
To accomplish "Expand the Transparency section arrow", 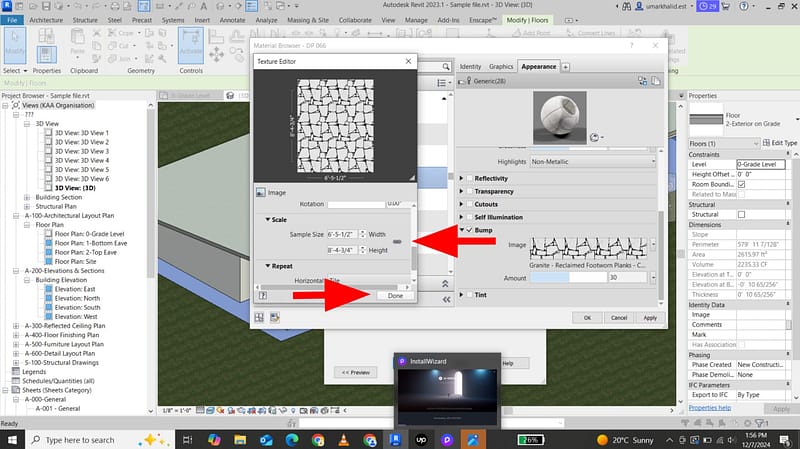I will click(x=460, y=191).
